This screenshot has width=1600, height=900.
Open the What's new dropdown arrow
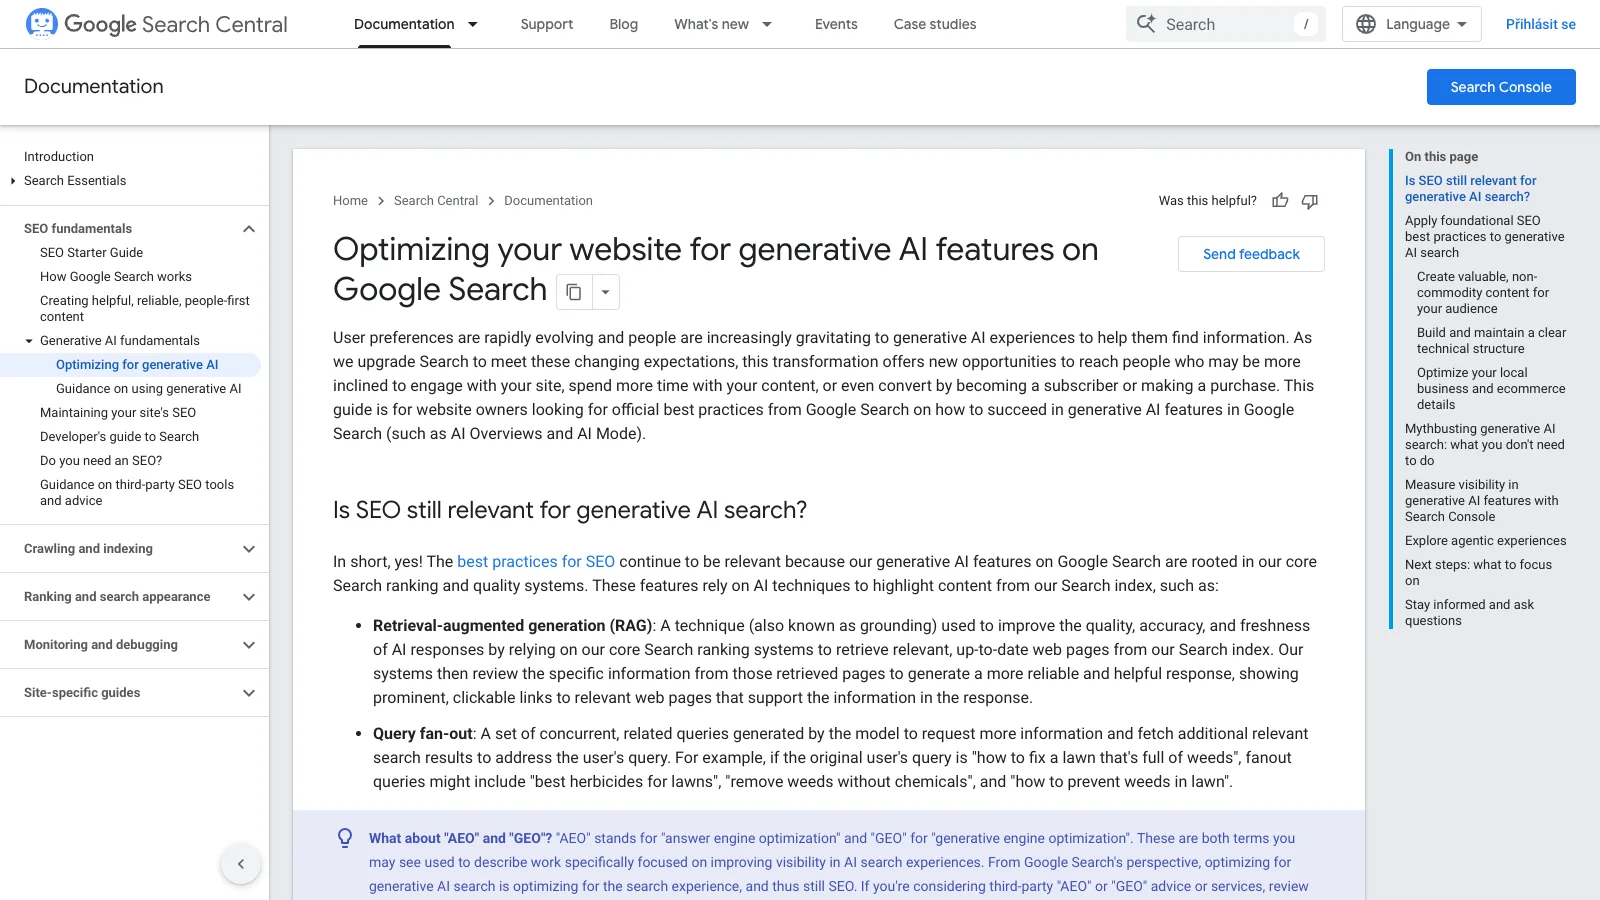(x=767, y=24)
